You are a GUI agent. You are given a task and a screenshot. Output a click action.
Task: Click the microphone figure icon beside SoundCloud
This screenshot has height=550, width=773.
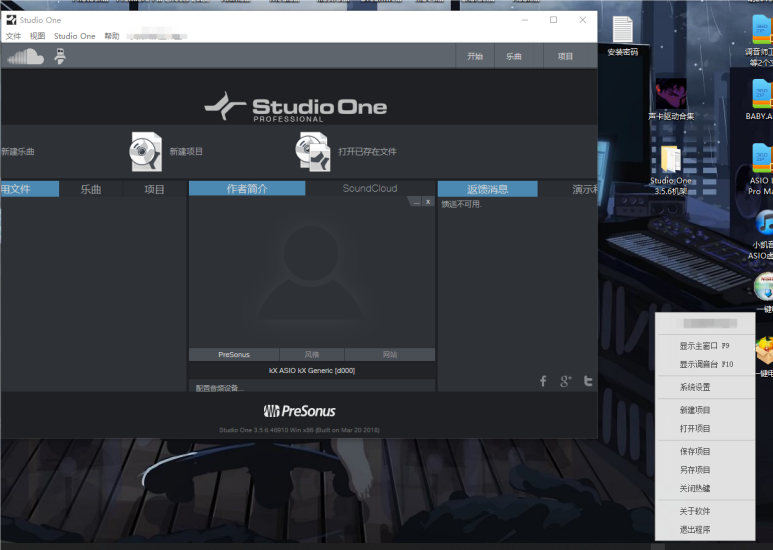click(60, 56)
